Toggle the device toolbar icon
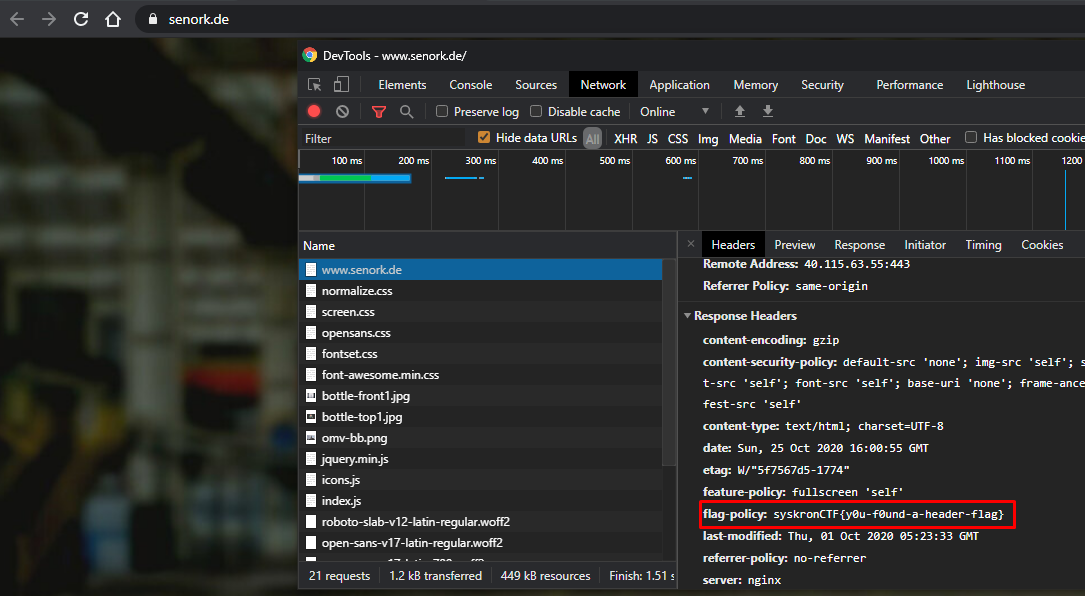Viewport: 1085px width, 596px height. coord(341,84)
